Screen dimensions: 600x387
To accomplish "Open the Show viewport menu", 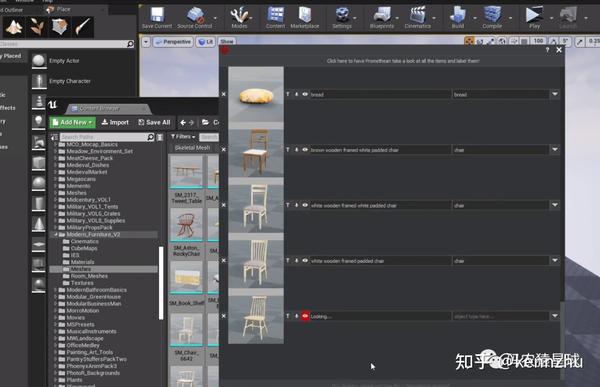I will (227, 41).
